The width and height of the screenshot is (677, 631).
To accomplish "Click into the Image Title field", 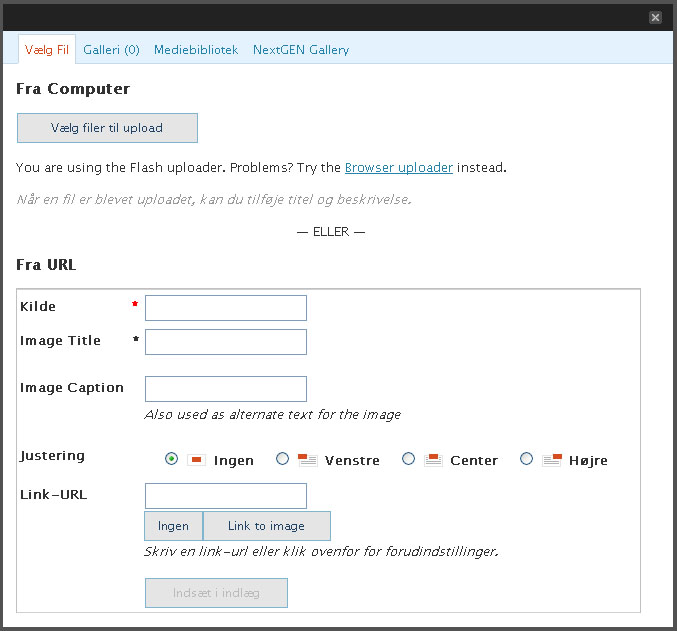I will (226, 342).
